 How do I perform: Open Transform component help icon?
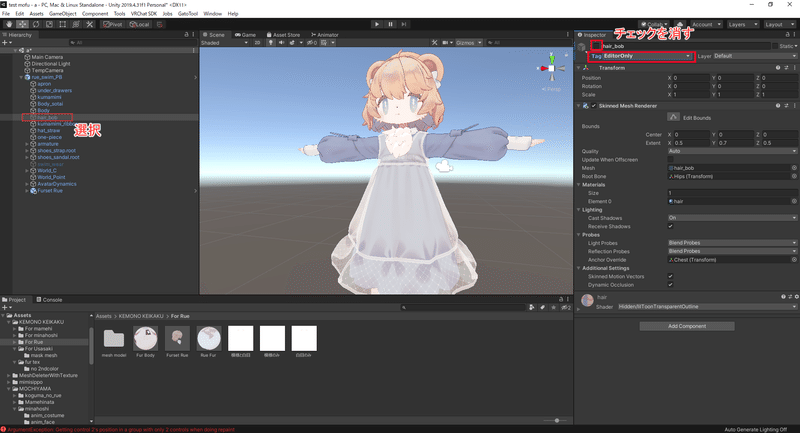pos(778,68)
